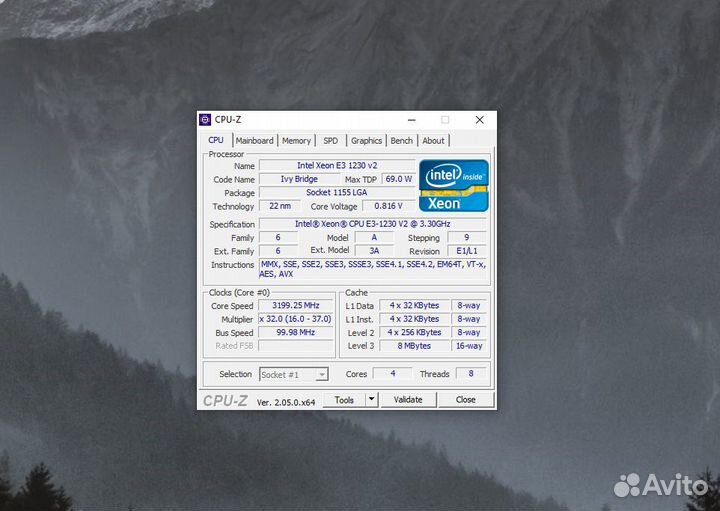Viewport: 720px width, 511px height.
Task: Click the Stepping value 9
Action: 467,237
